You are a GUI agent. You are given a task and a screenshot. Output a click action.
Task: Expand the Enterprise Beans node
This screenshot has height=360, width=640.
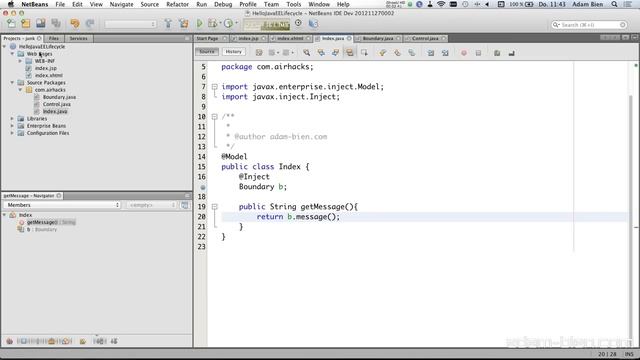12,126
